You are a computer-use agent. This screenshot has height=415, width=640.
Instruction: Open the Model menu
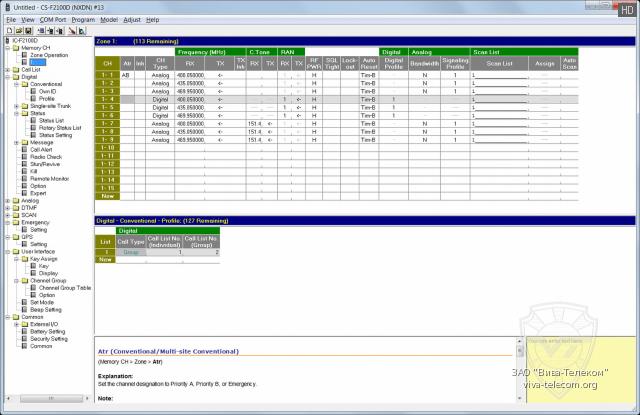[x=109, y=20]
